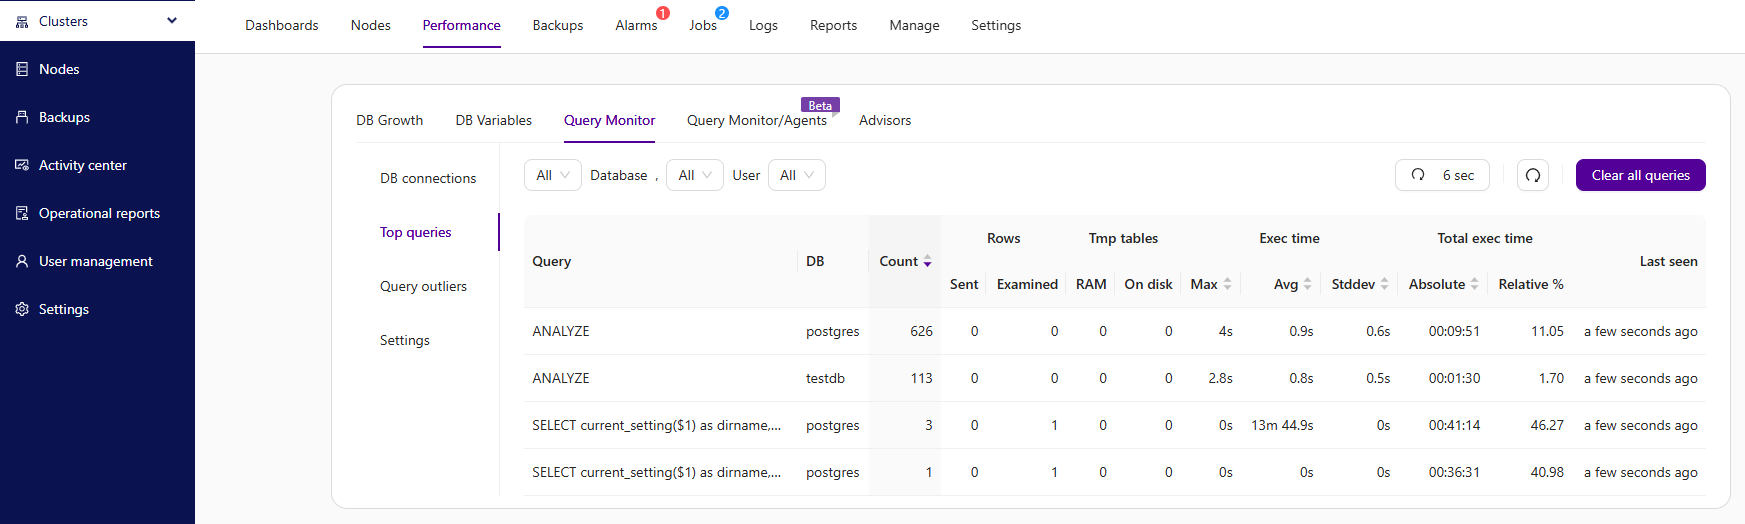This screenshot has width=1745, height=524.
Task: Open the Query outliers section
Action: point(423,286)
